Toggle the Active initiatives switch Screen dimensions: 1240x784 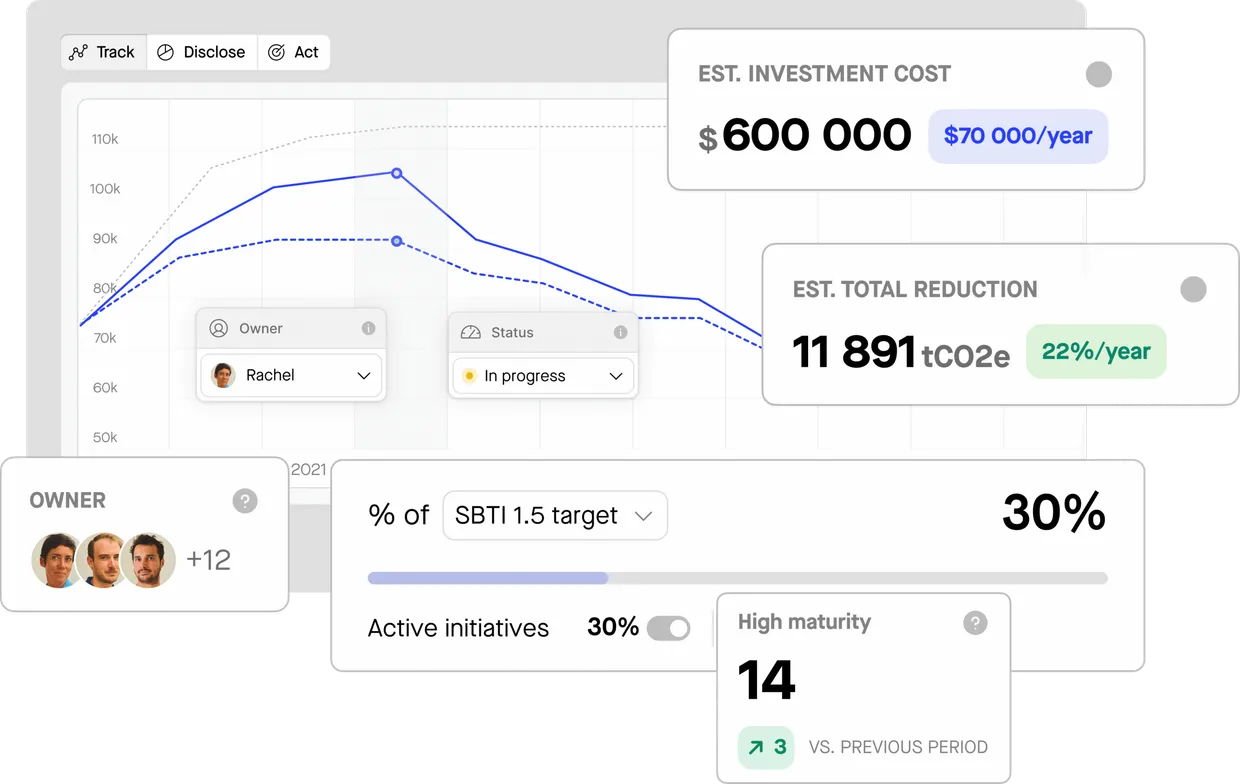[x=671, y=627]
